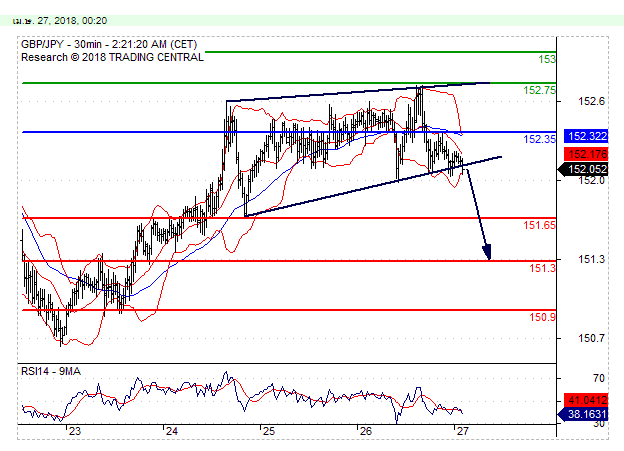624x451 pixels.
Task: Click the 'RSI14 - 9MA' indicator label
Action: (x=51, y=371)
